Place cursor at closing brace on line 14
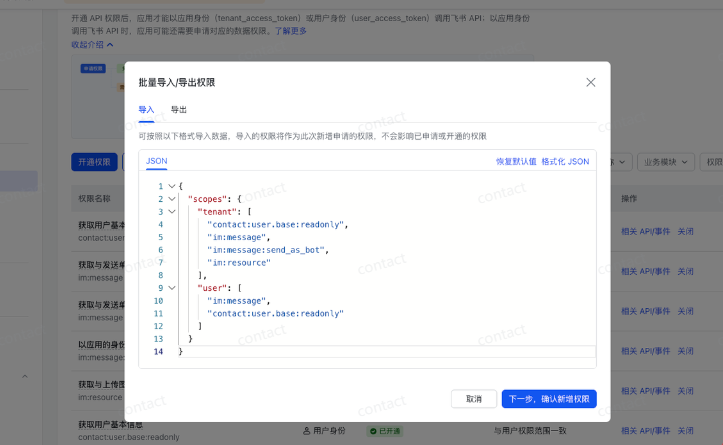 [x=180, y=351]
